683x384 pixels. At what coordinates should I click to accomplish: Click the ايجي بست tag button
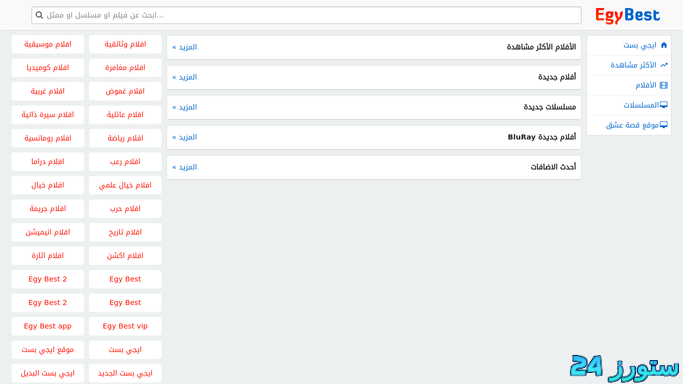[125, 350]
